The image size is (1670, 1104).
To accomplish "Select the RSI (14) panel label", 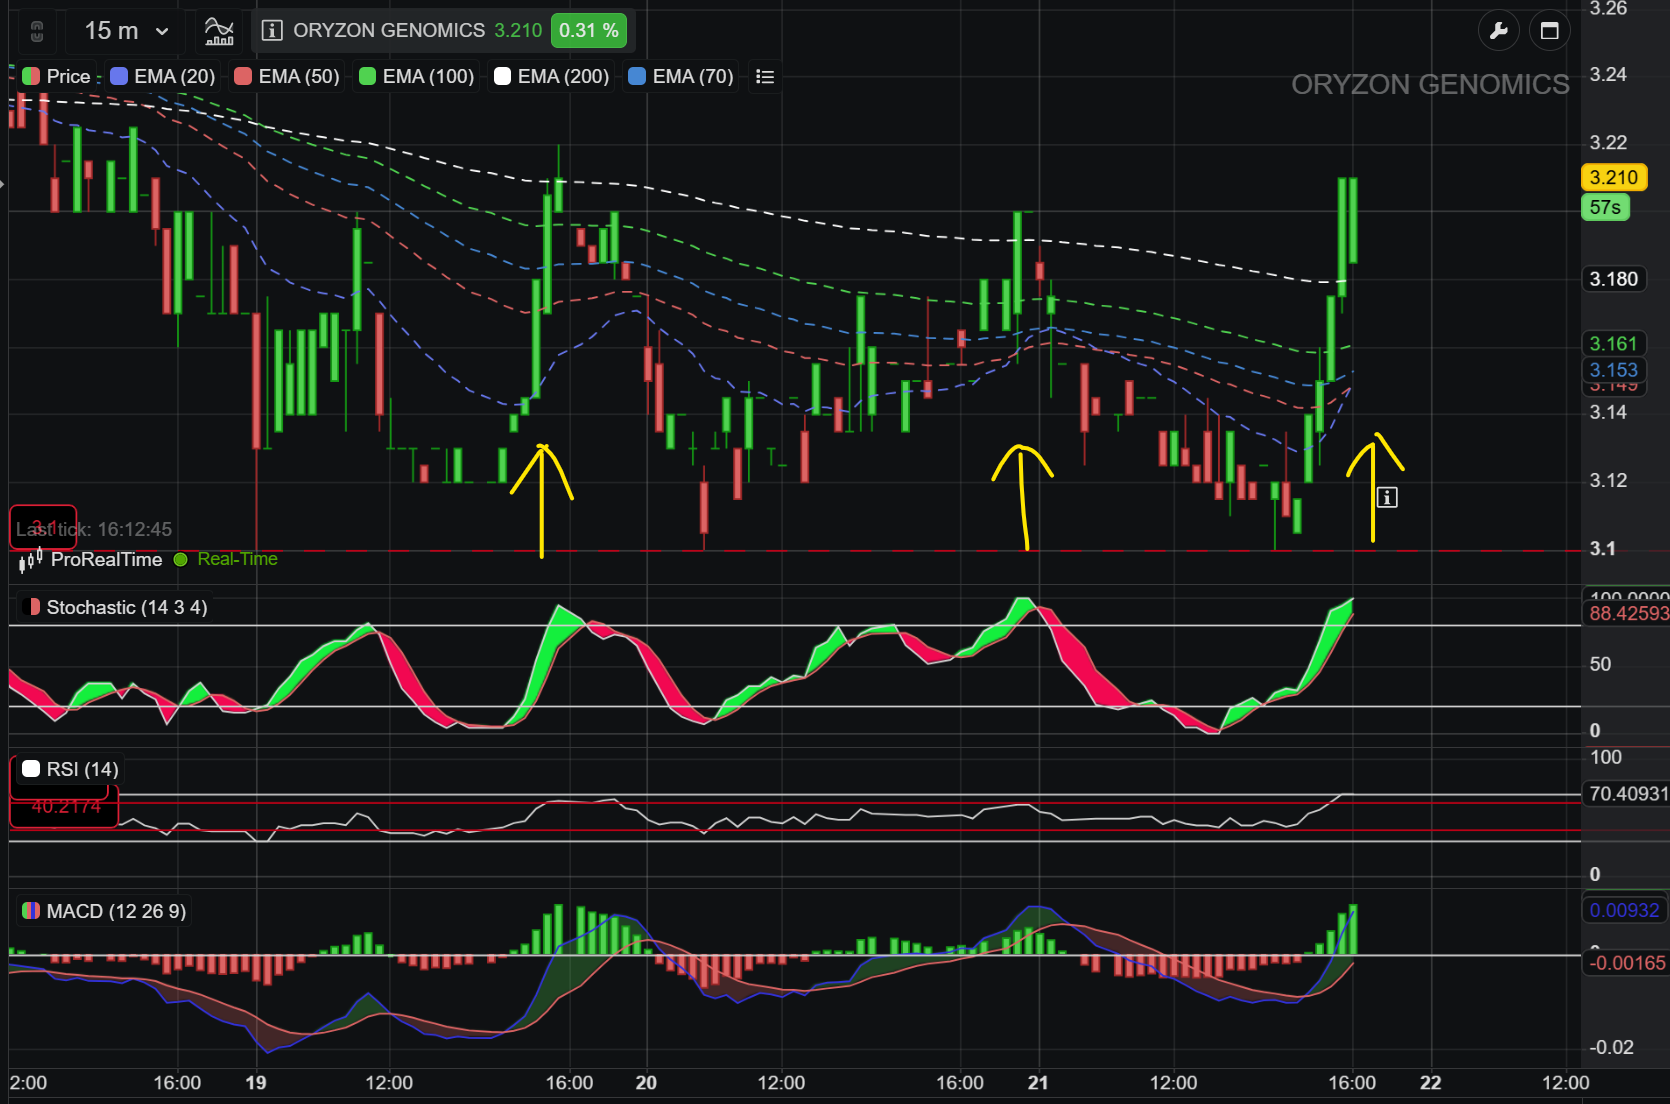I will pyautogui.click(x=71, y=770).
